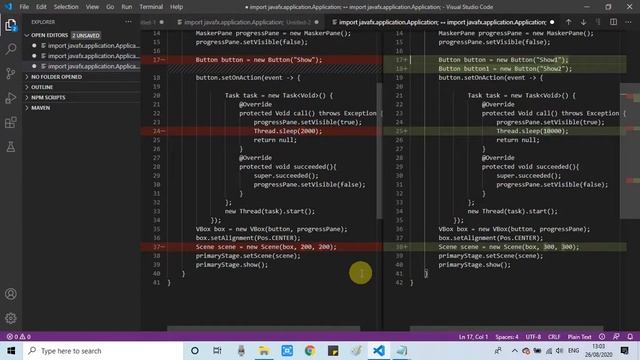The image size is (640, 360).
Task: Open Task View on taskbar
Action: pyautogui.click(x=217, y=351)
